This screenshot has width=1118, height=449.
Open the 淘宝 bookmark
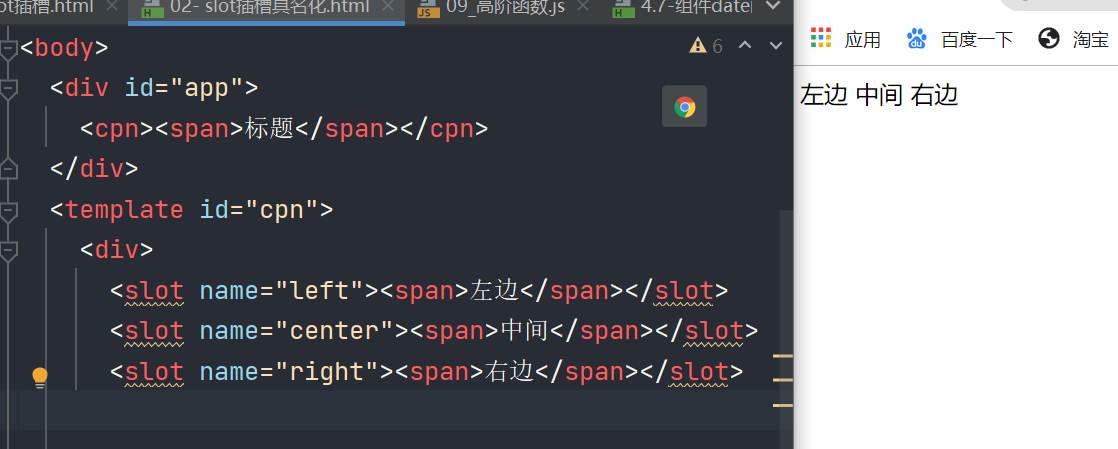(x=1074, y=39)
